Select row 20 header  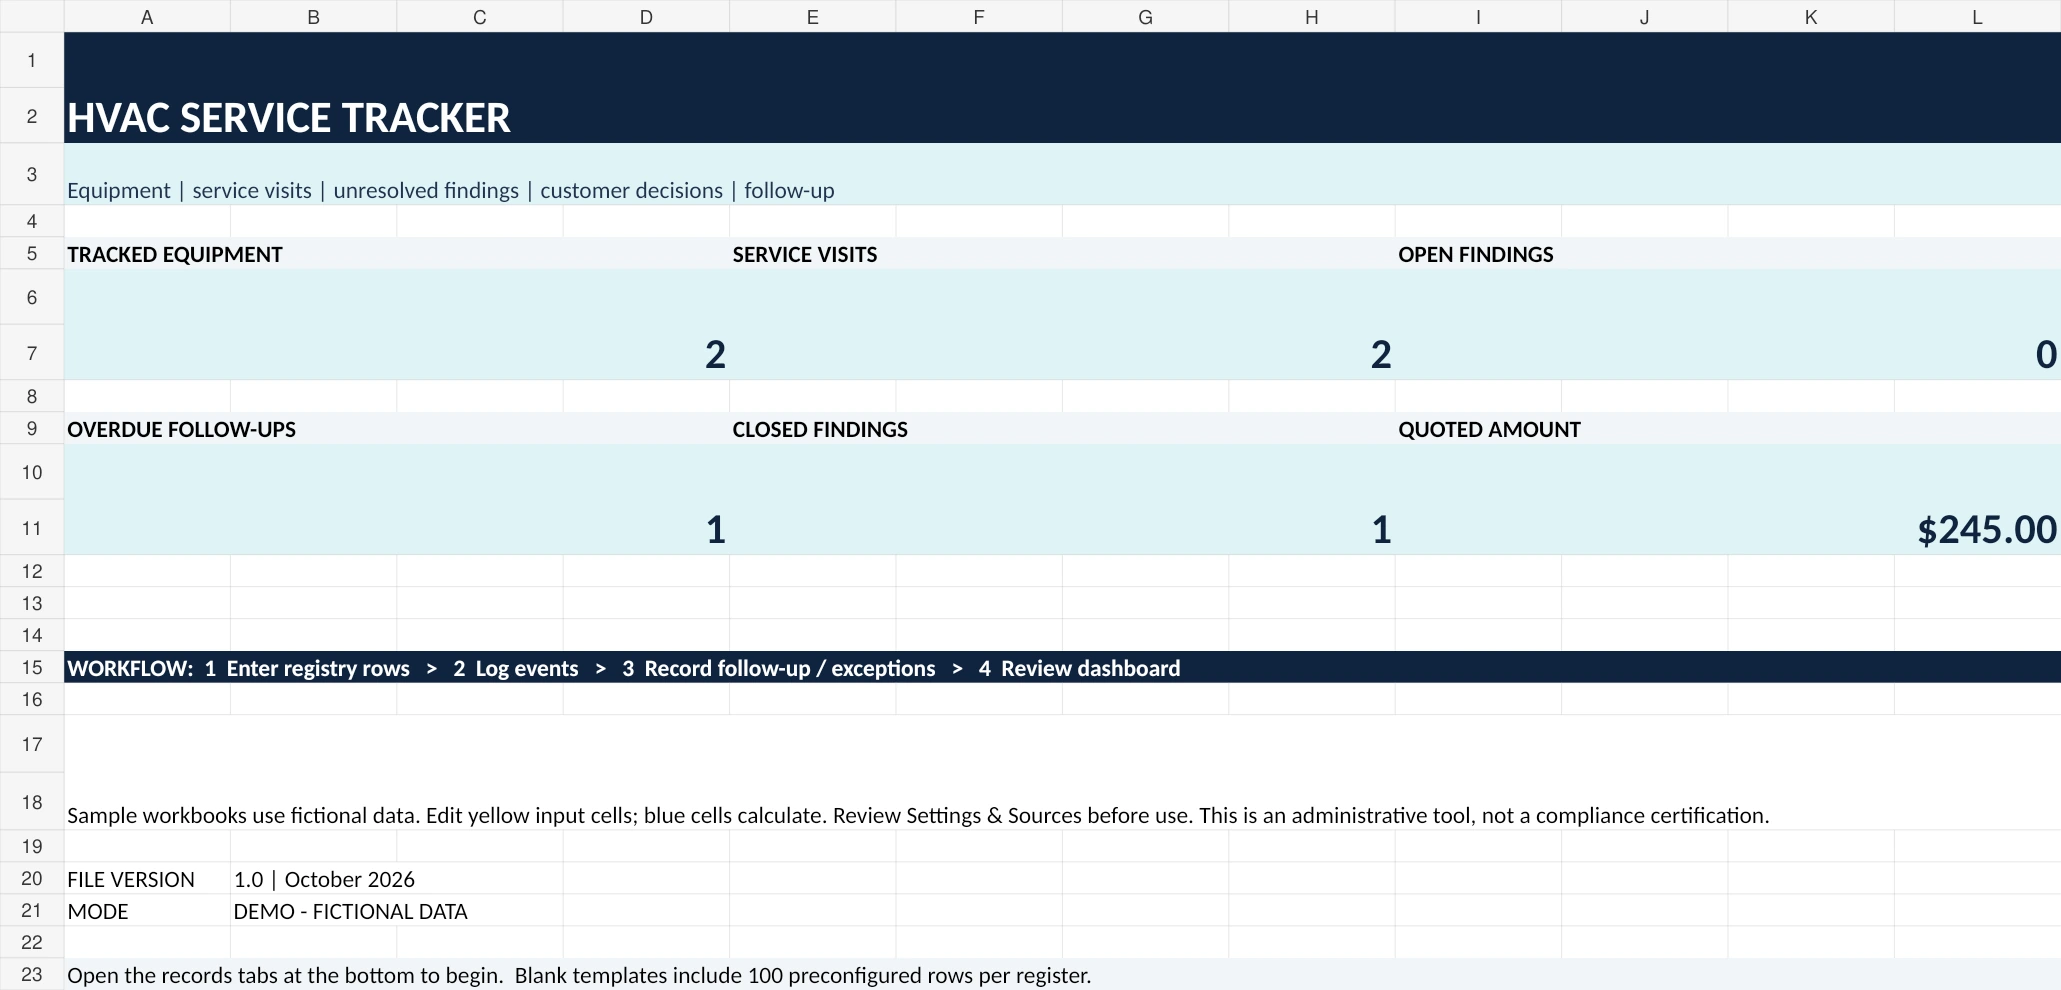(32, 879)
